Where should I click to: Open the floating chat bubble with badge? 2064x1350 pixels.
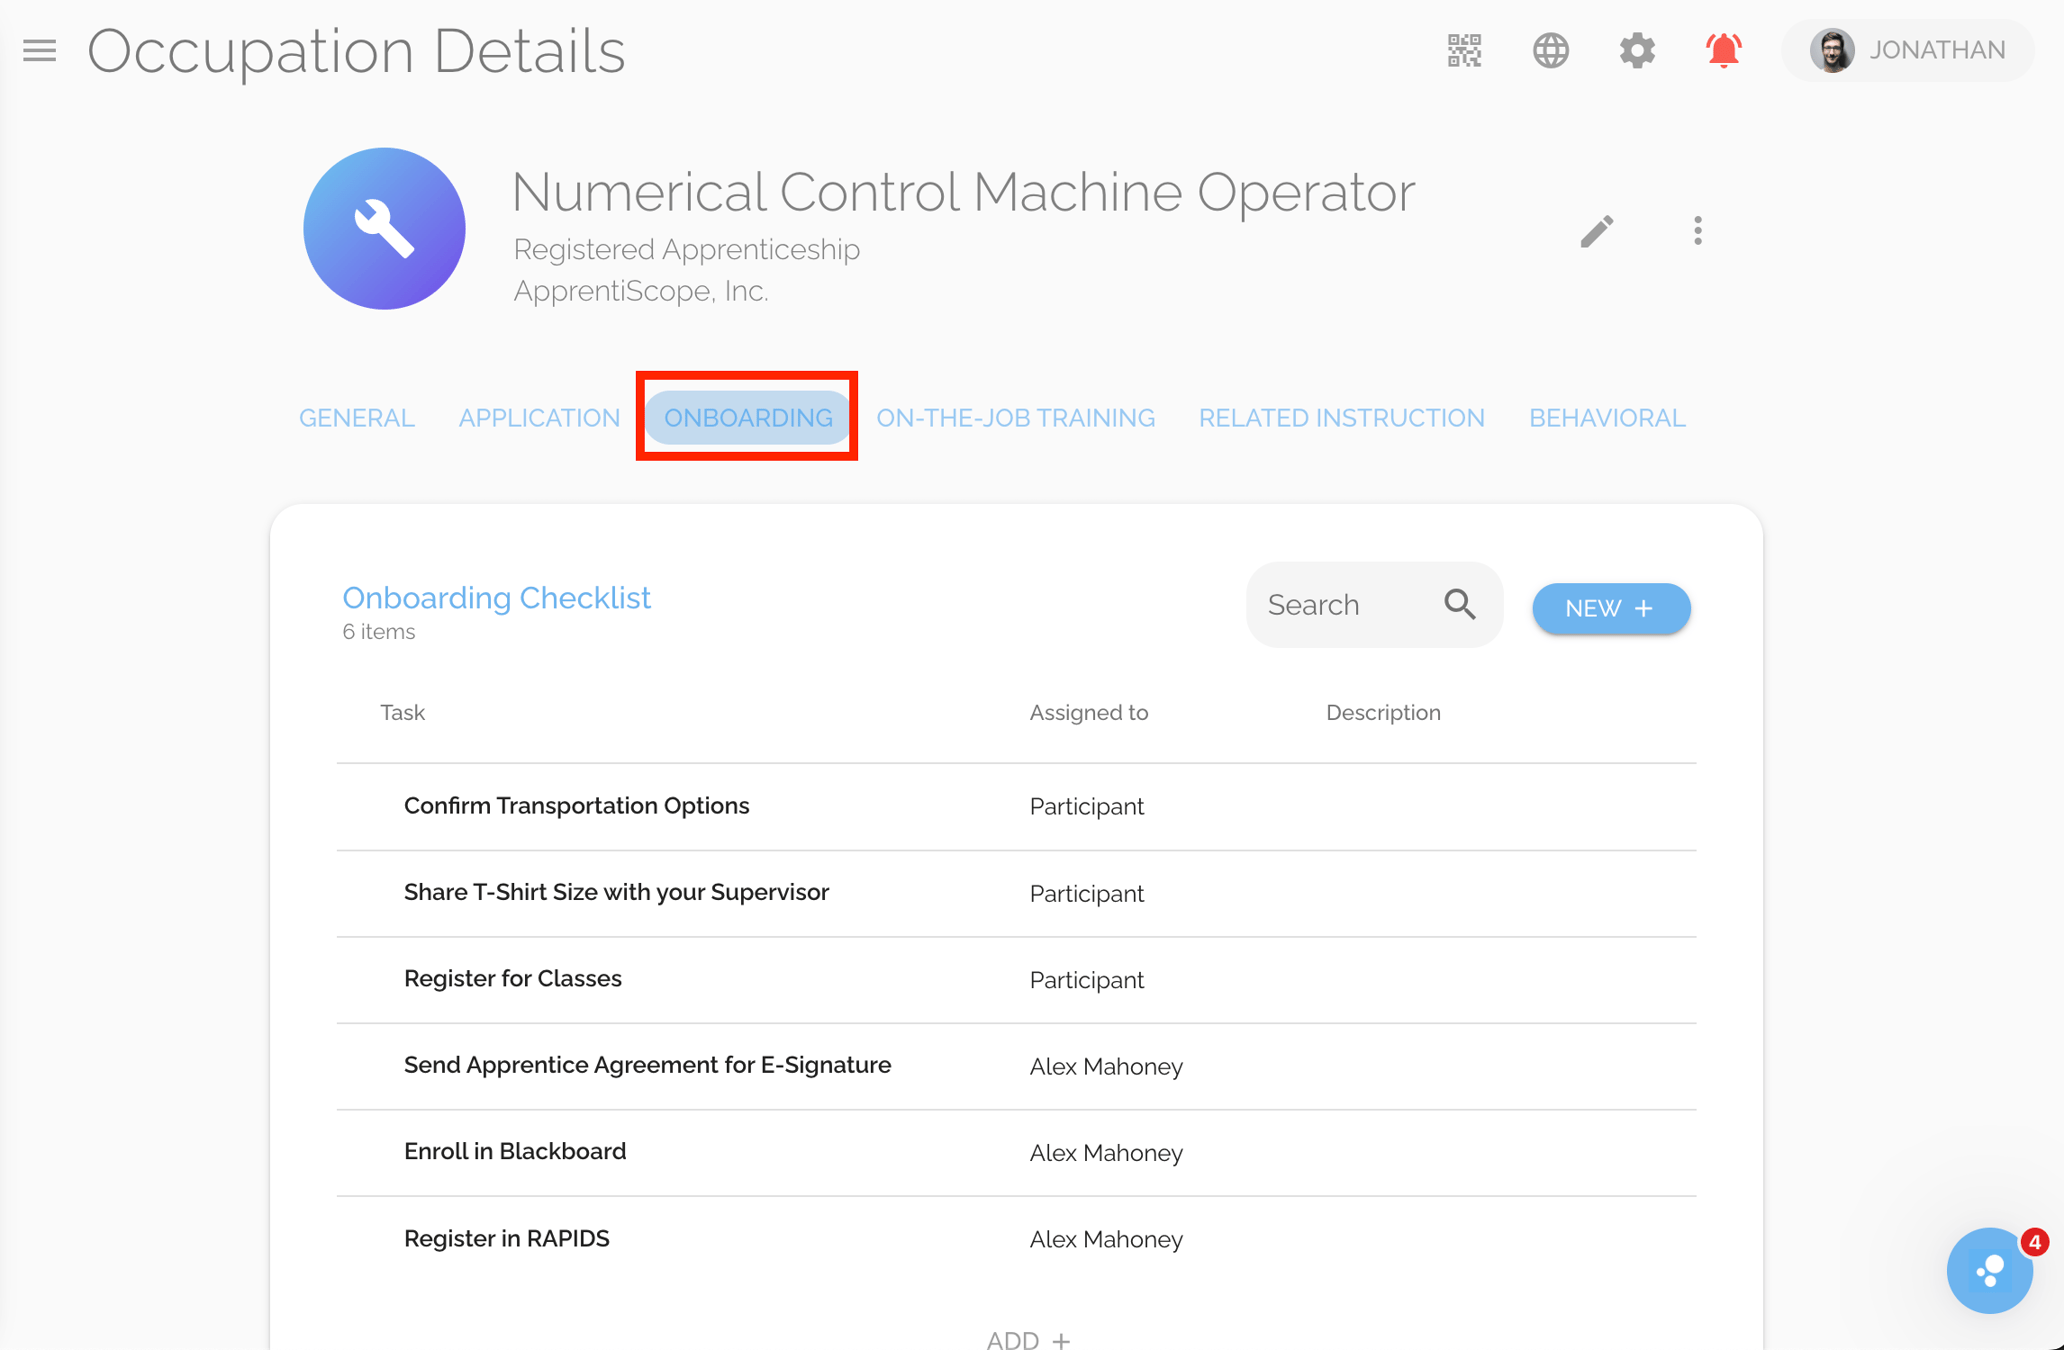[1989, 1270]
